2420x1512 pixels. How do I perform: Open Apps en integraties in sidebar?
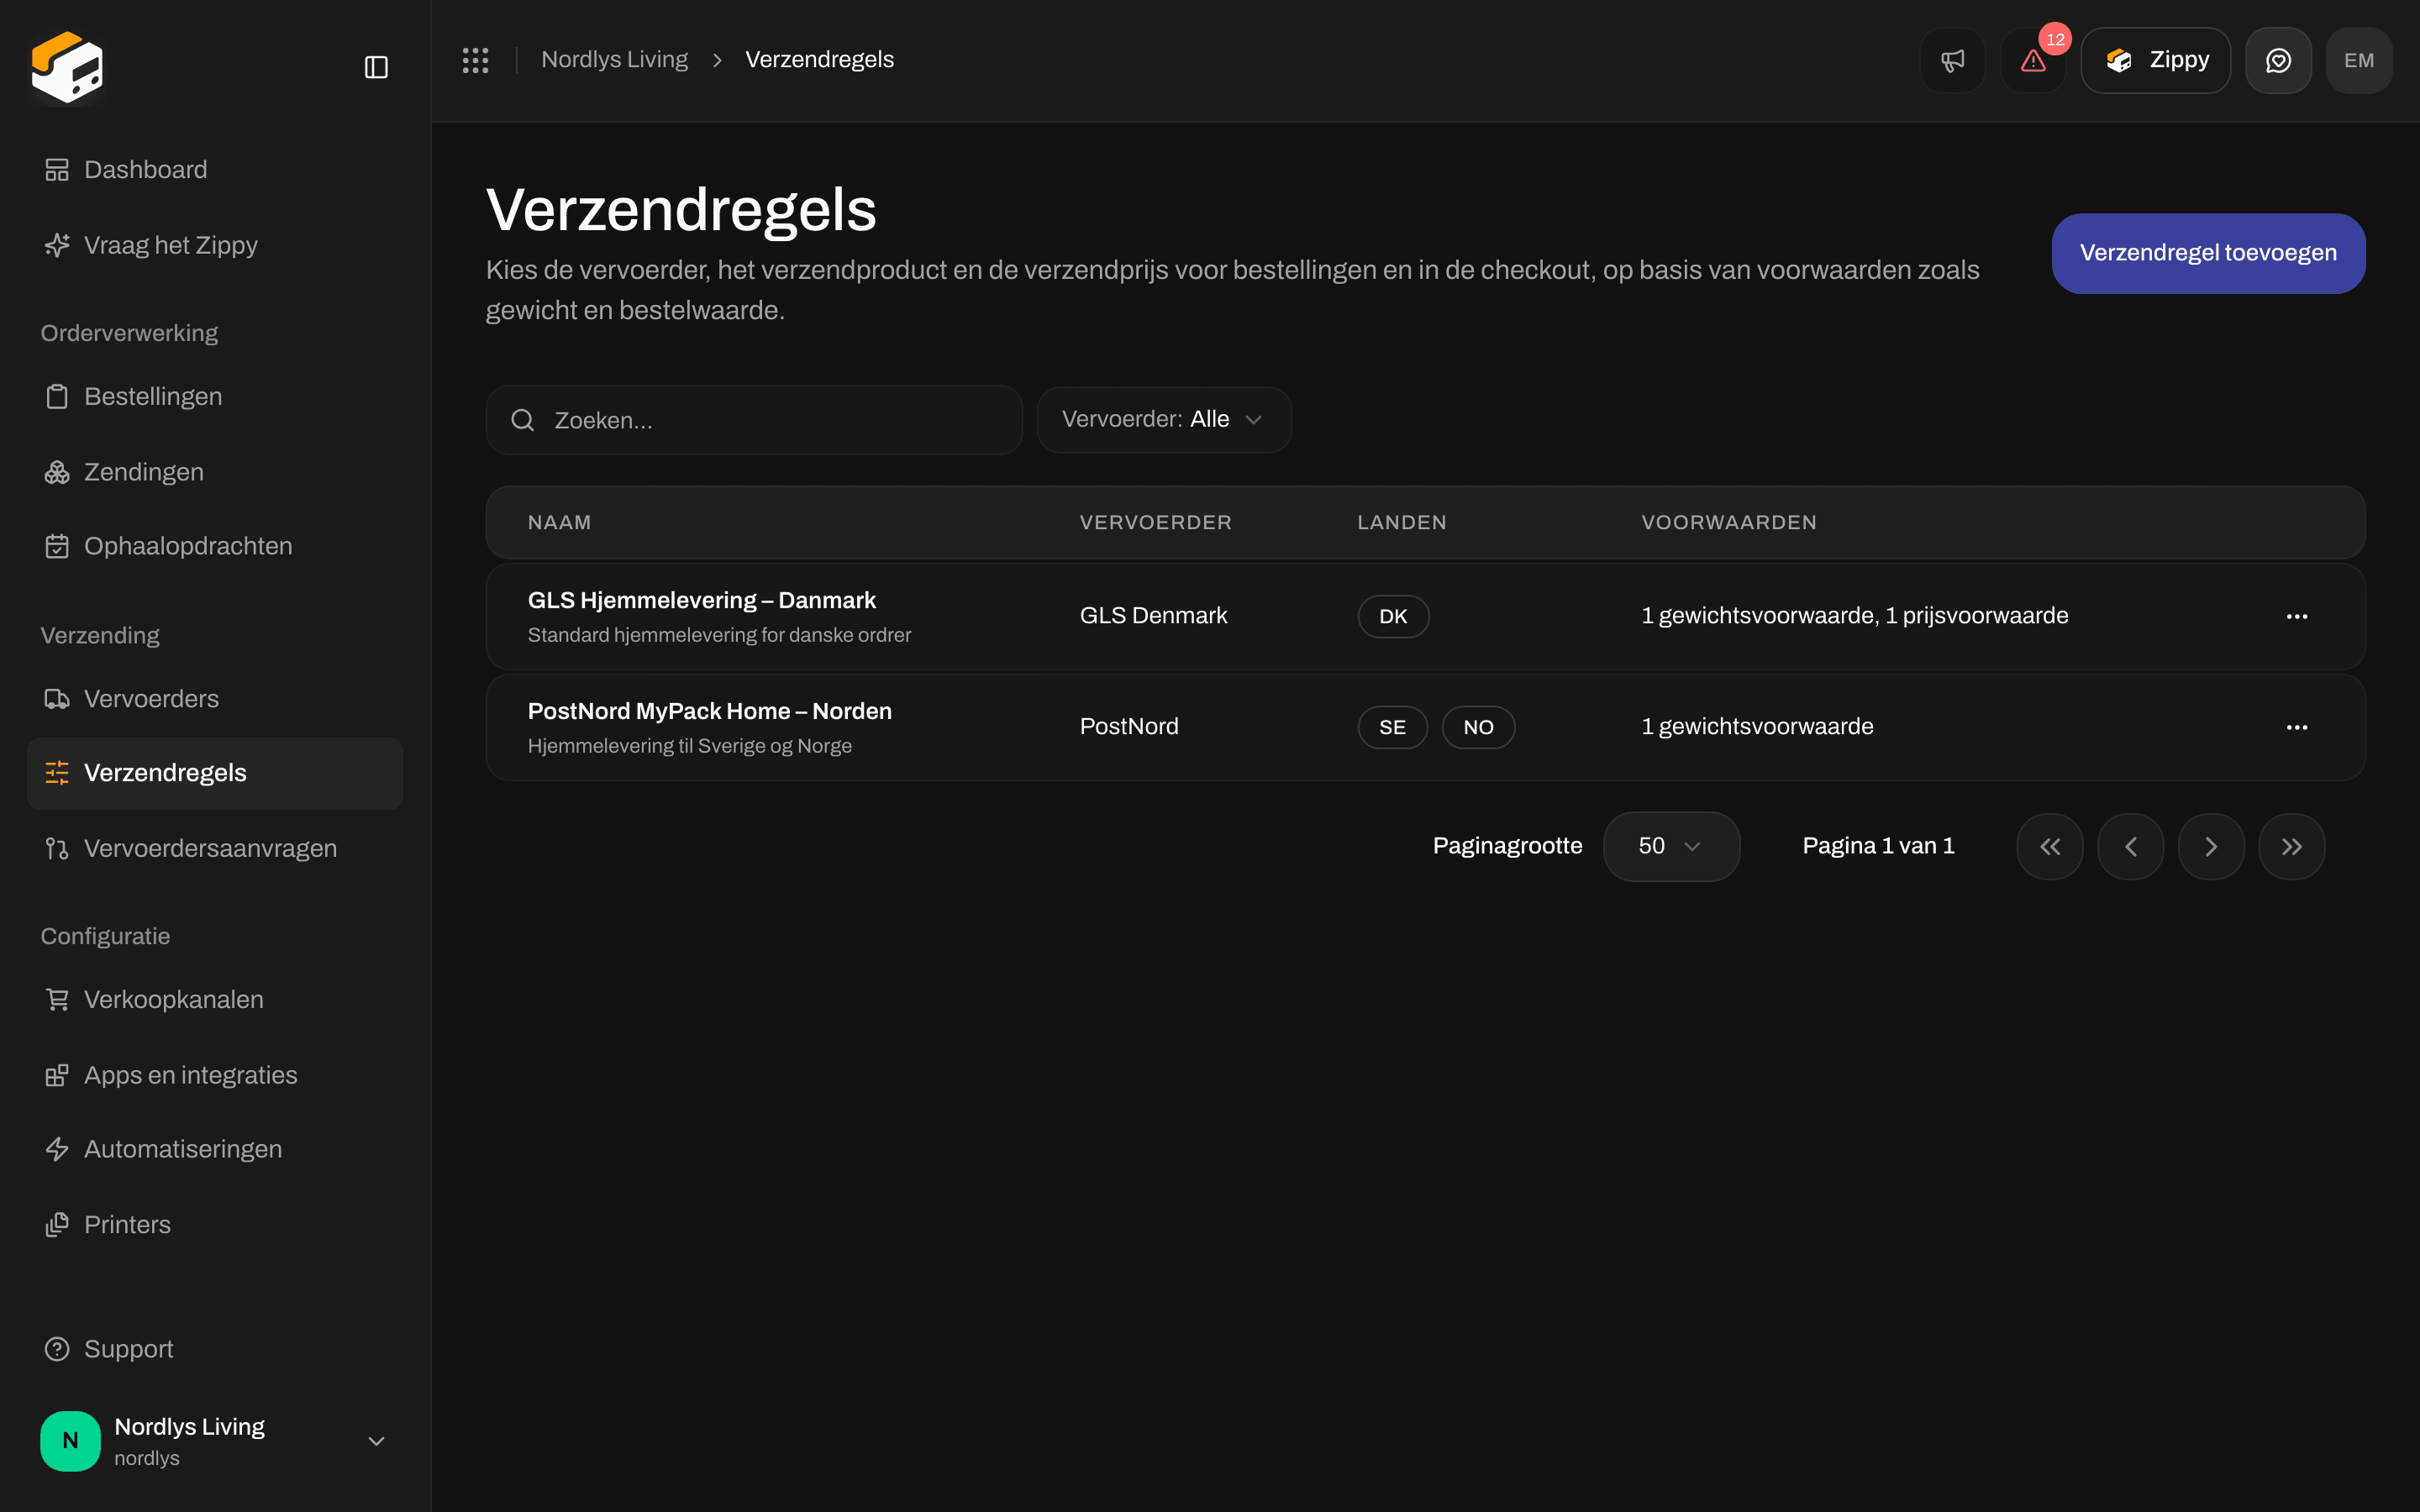point(215,1075)
